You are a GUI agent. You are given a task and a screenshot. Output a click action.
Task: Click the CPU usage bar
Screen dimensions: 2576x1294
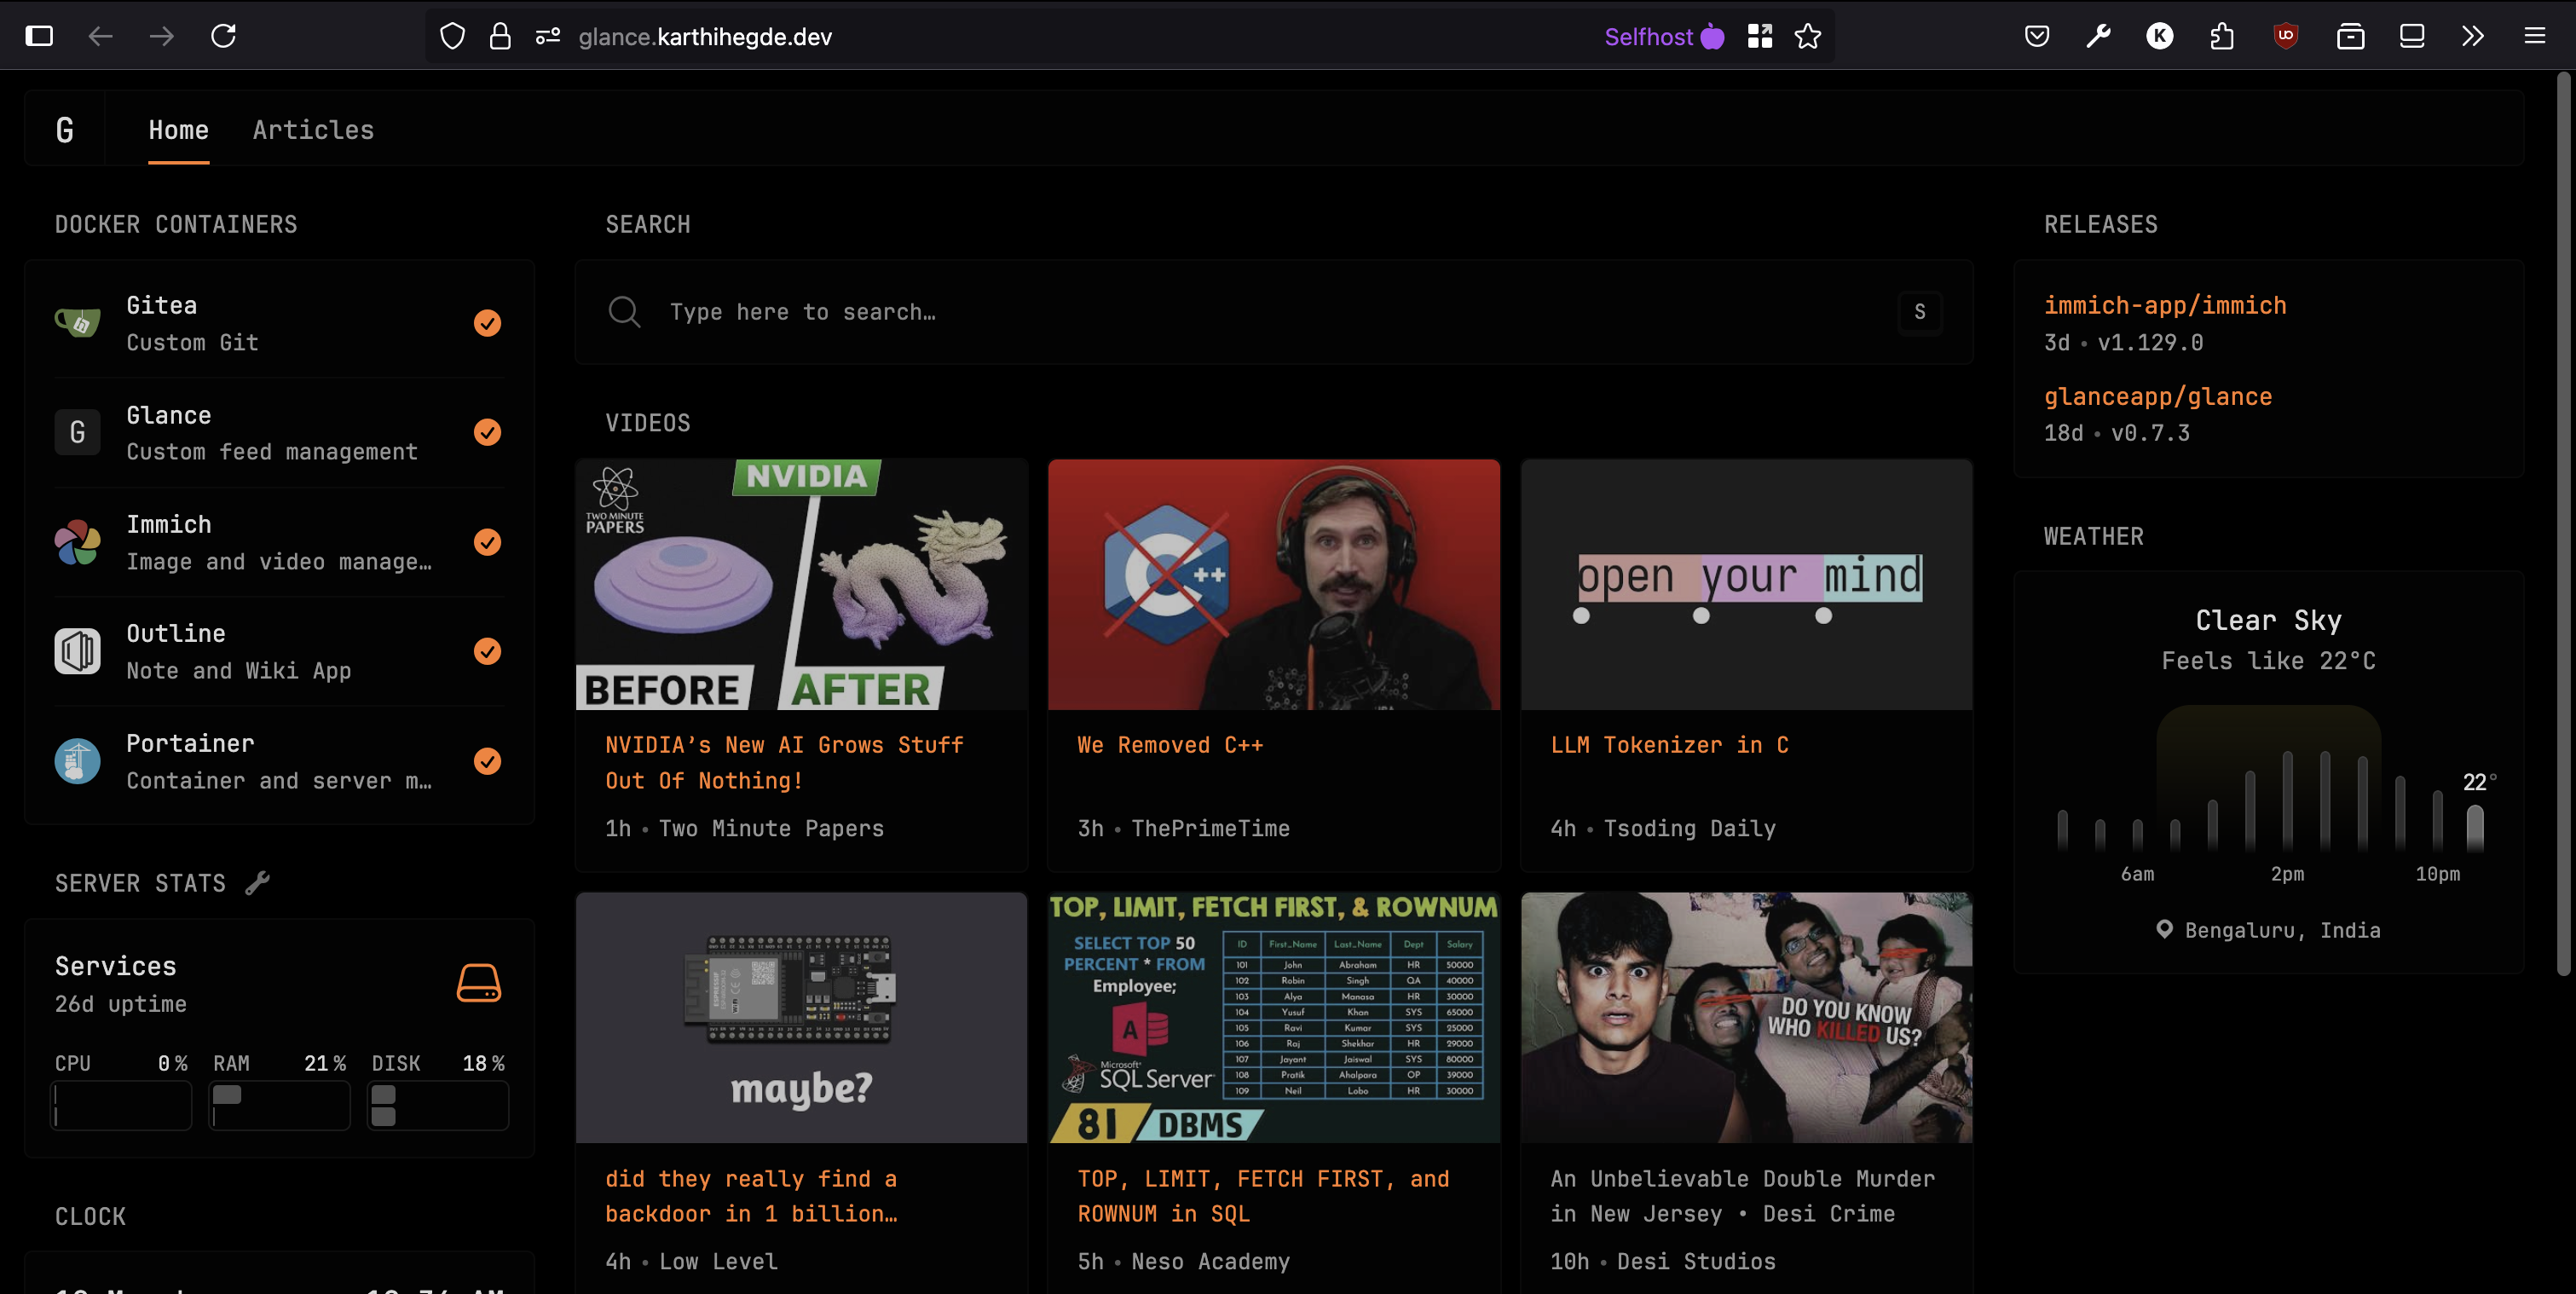click(121, 1105)
